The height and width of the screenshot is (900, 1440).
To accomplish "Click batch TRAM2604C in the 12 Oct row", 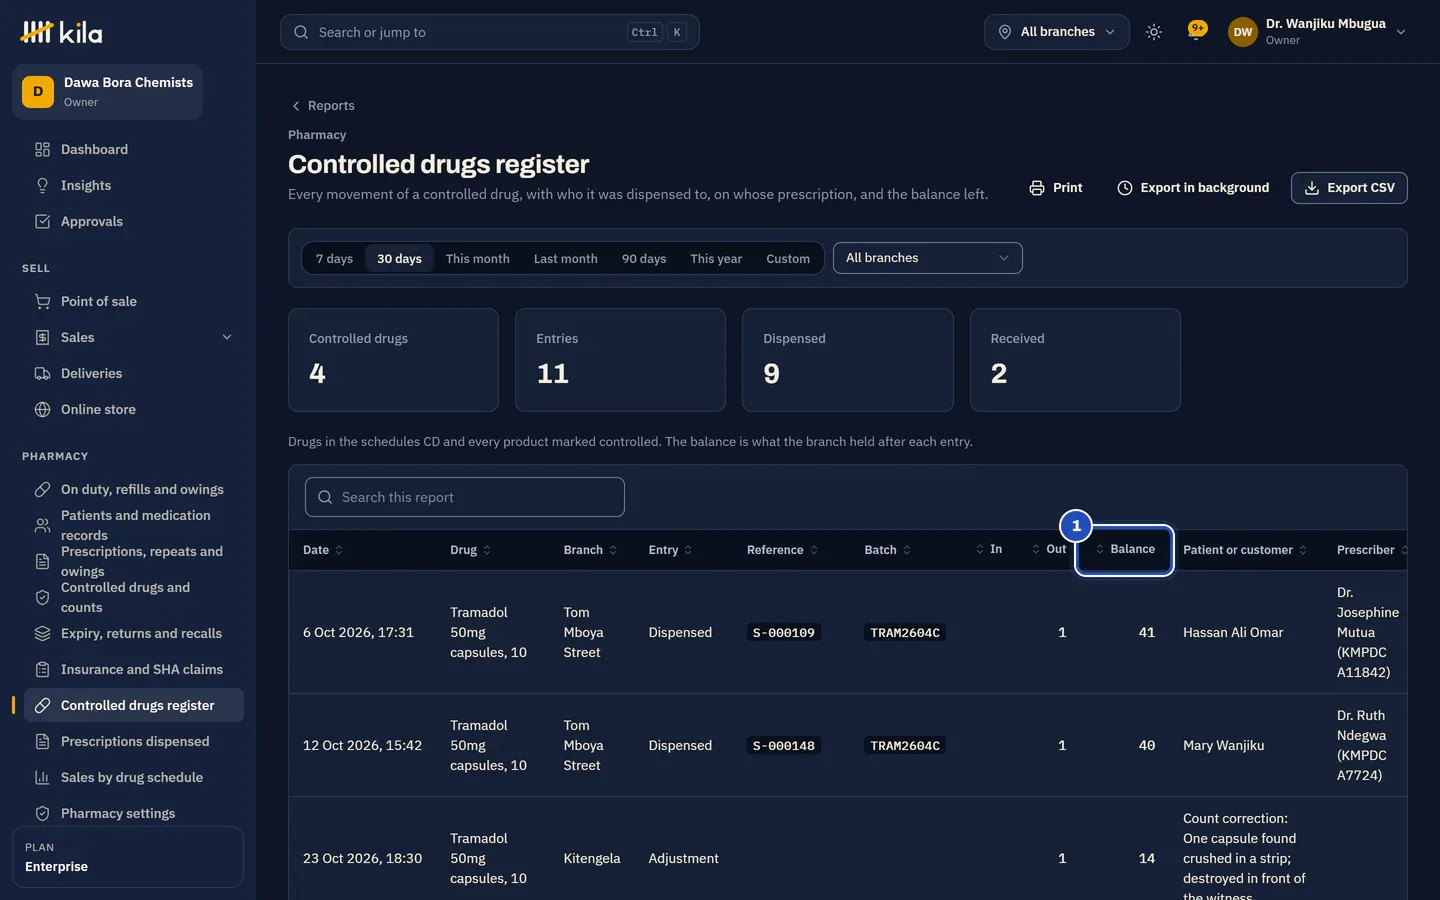I will click(x=905, y=746).
